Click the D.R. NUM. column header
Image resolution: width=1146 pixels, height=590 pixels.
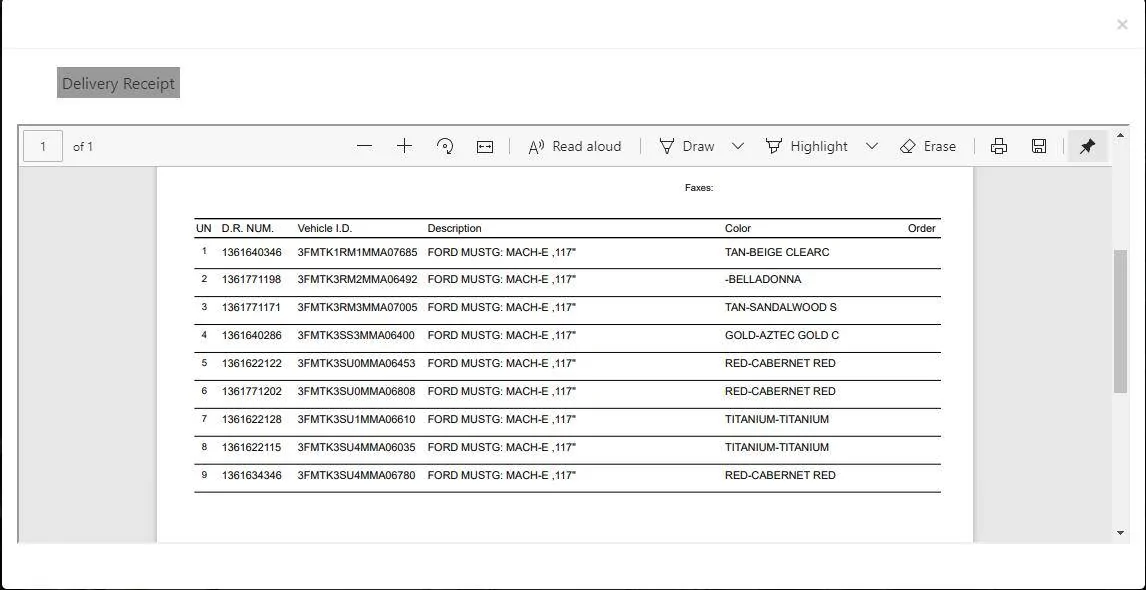click(x=248, y=228)
